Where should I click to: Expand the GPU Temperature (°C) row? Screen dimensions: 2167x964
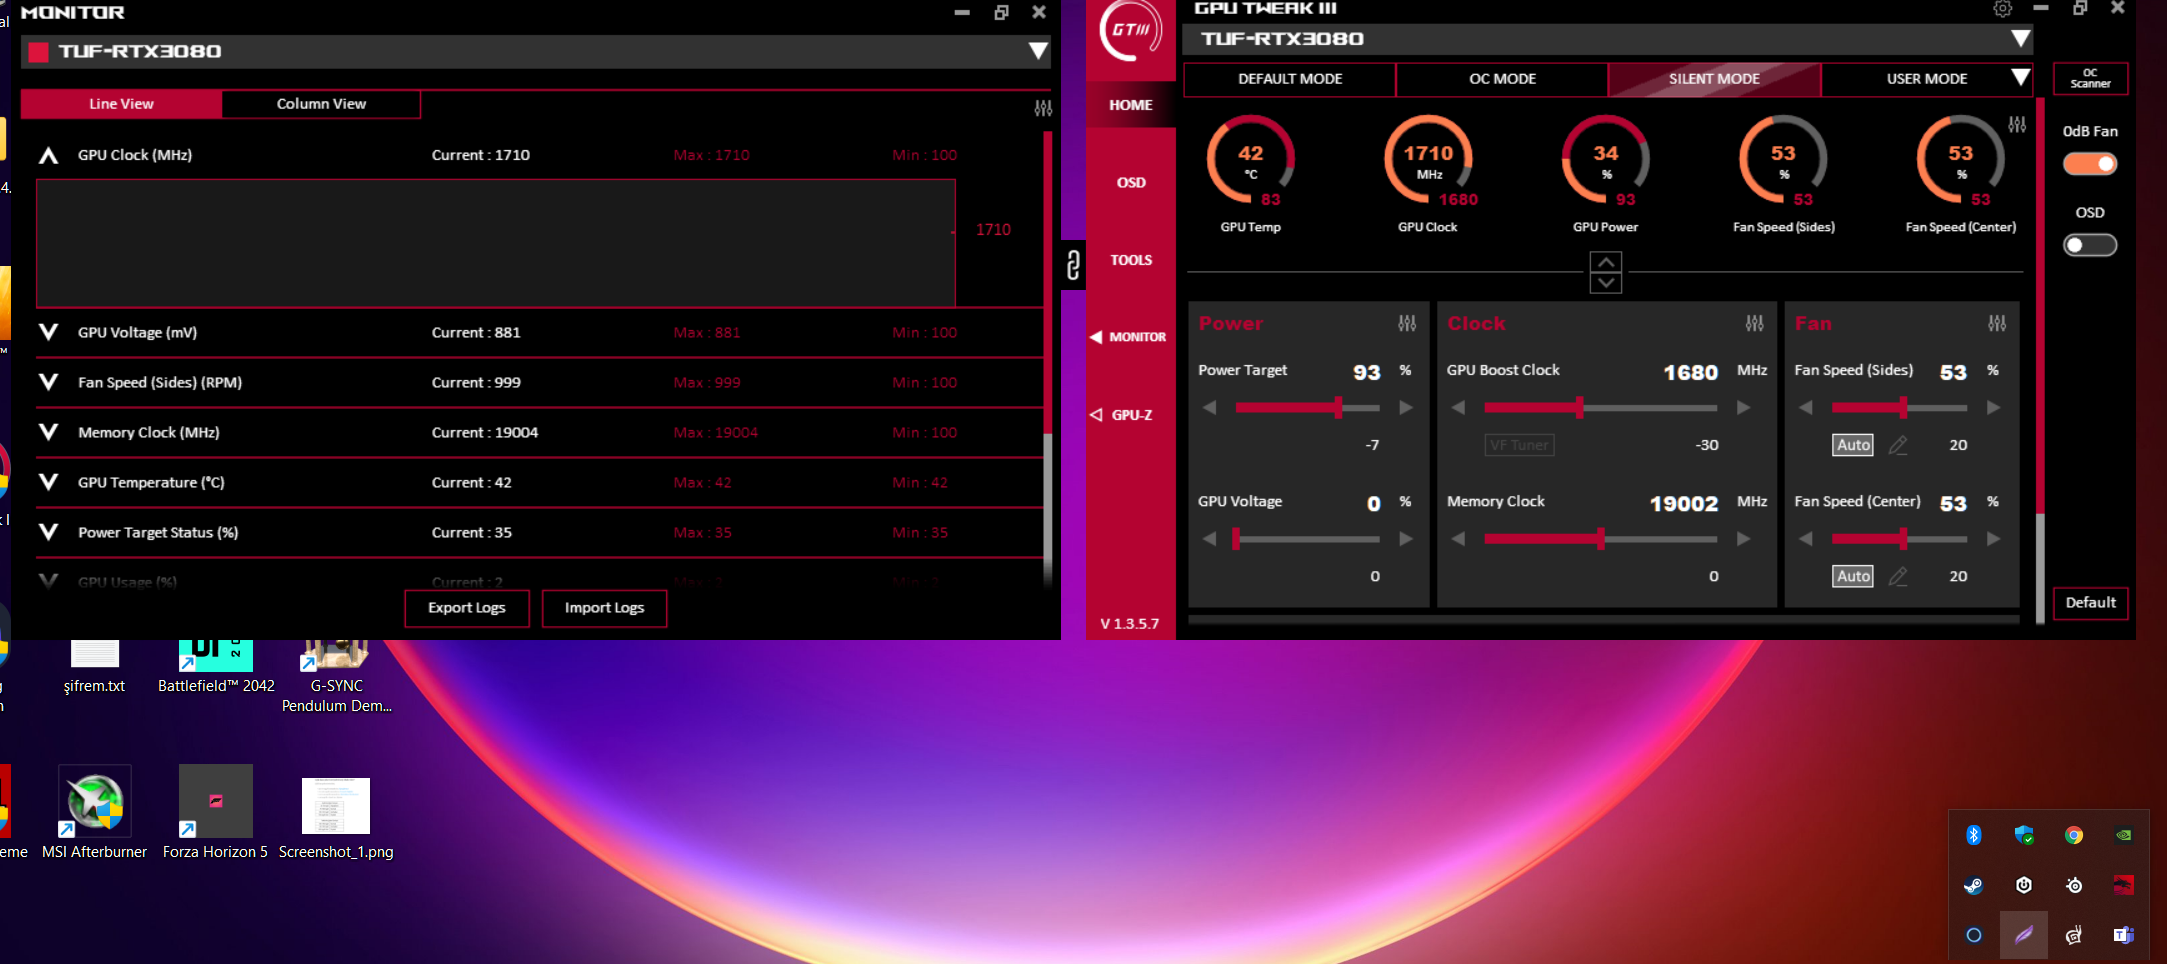tap(48, 482)
